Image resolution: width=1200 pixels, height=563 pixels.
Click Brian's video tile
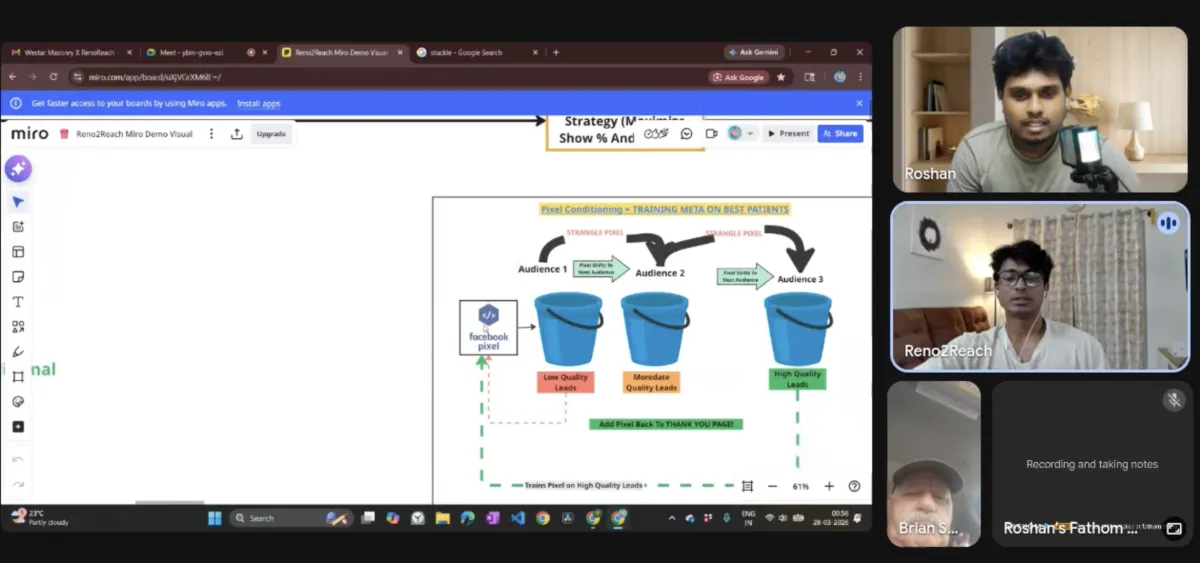point(934,463)
